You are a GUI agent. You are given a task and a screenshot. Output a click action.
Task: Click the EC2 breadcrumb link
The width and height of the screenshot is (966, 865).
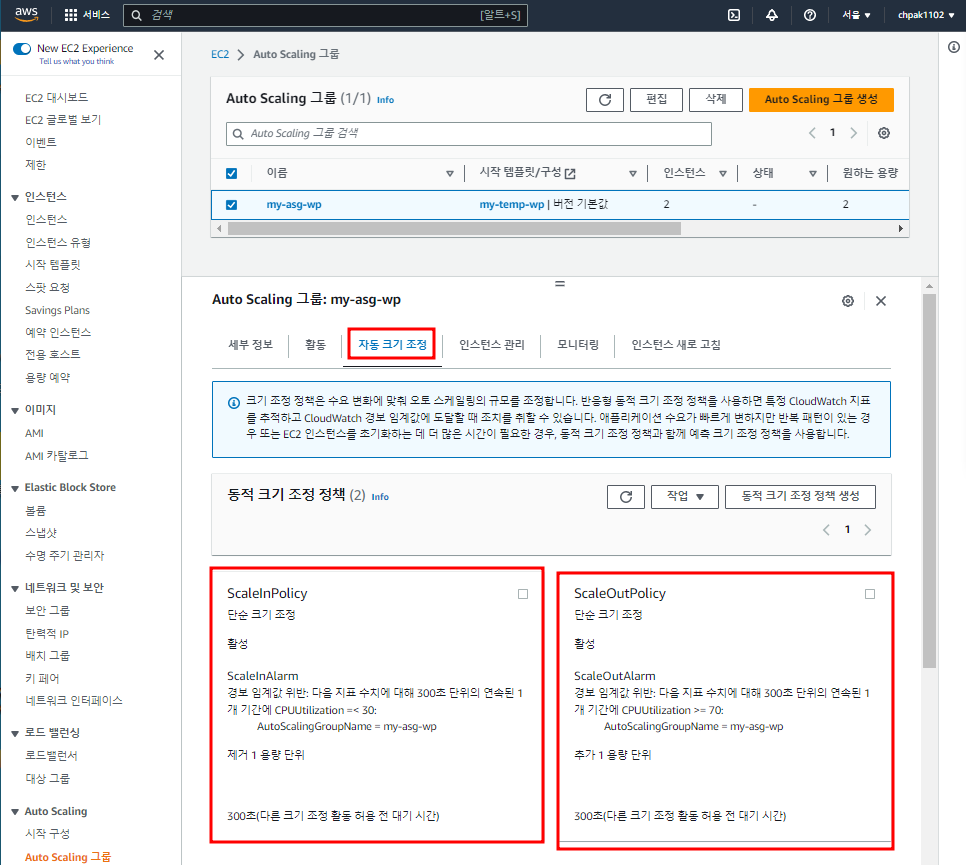click(x=220, y=54)
